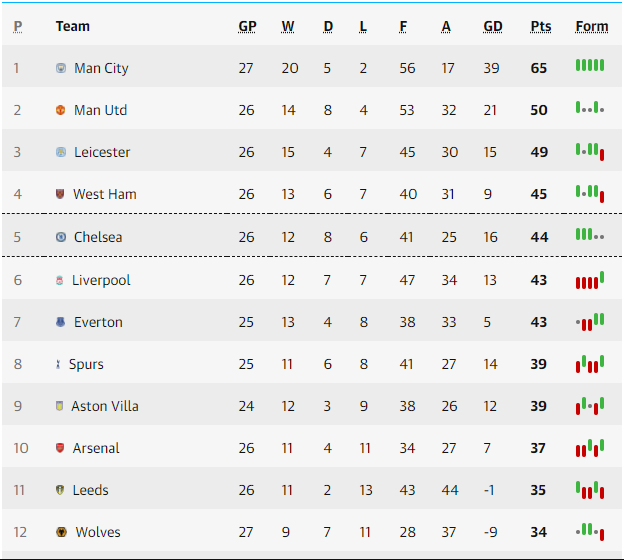Click the Man City club crest

coord(61,68)
